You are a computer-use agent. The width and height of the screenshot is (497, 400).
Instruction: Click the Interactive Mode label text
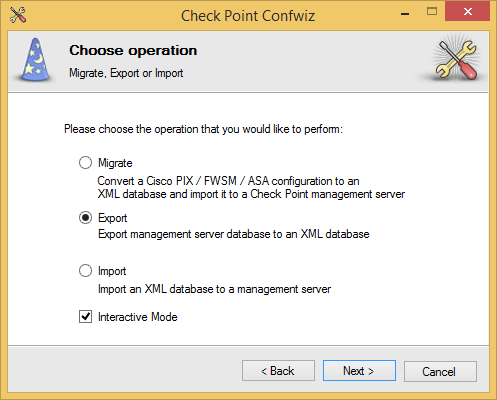(138, 317)
